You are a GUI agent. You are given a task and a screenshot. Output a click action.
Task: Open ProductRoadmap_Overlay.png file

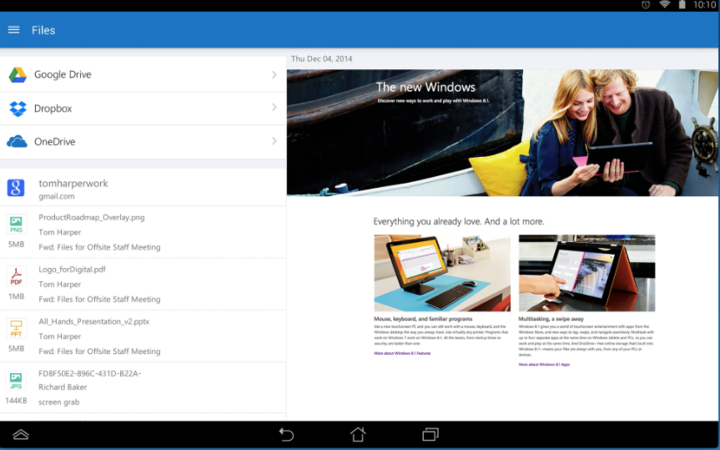pyautogui.click(x=143, y=232)
